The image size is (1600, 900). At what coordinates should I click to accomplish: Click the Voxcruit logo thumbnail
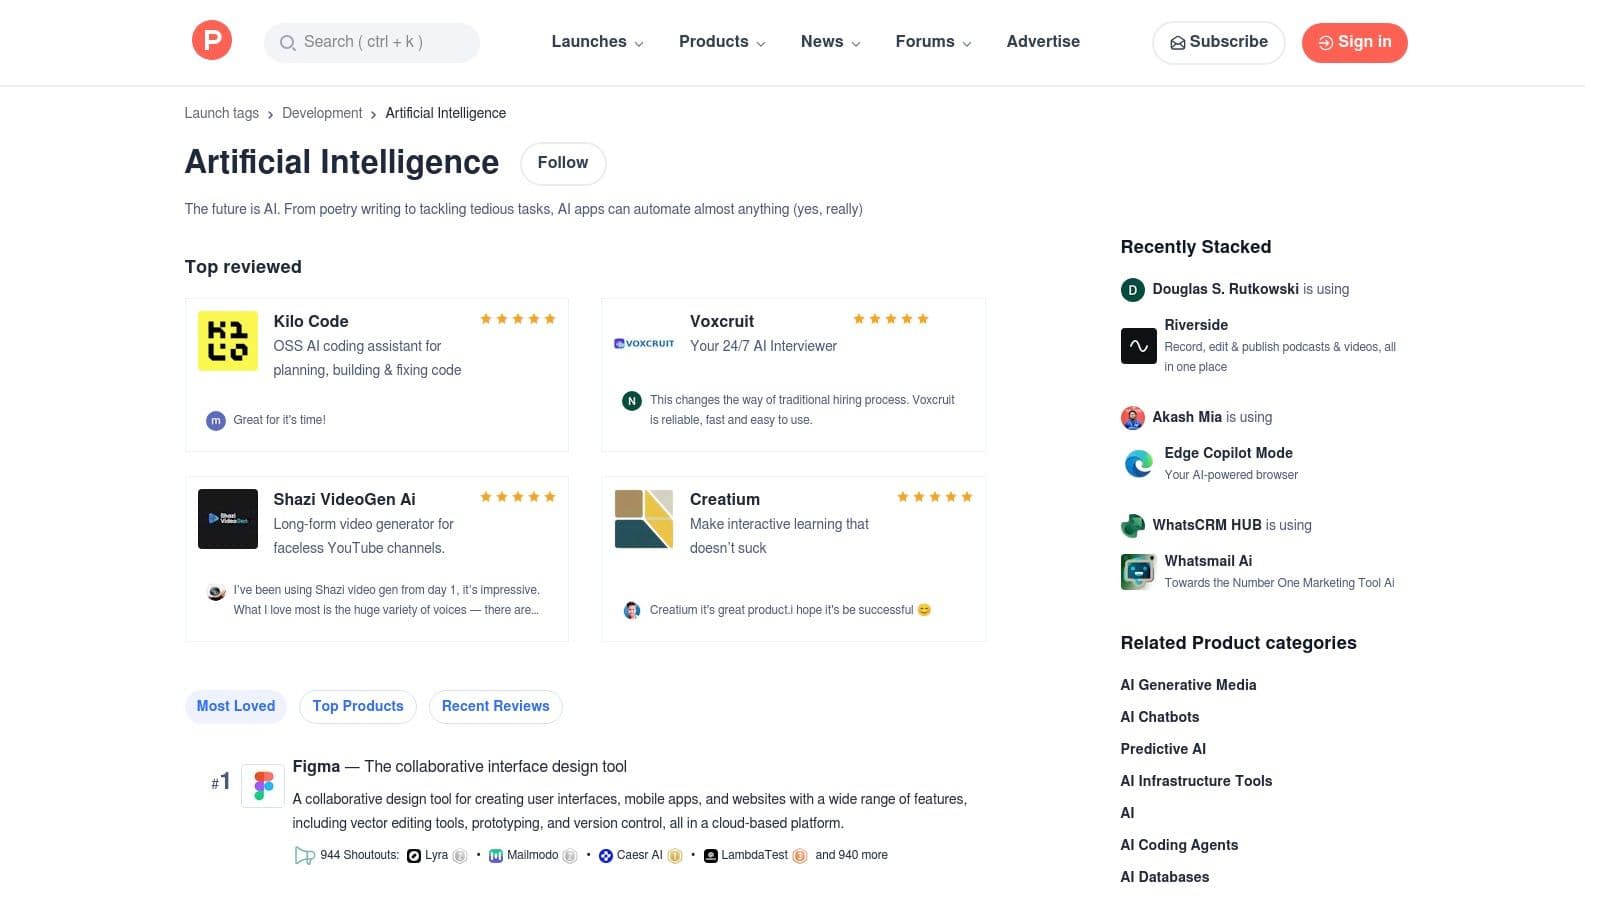click(x=643, y=343)
